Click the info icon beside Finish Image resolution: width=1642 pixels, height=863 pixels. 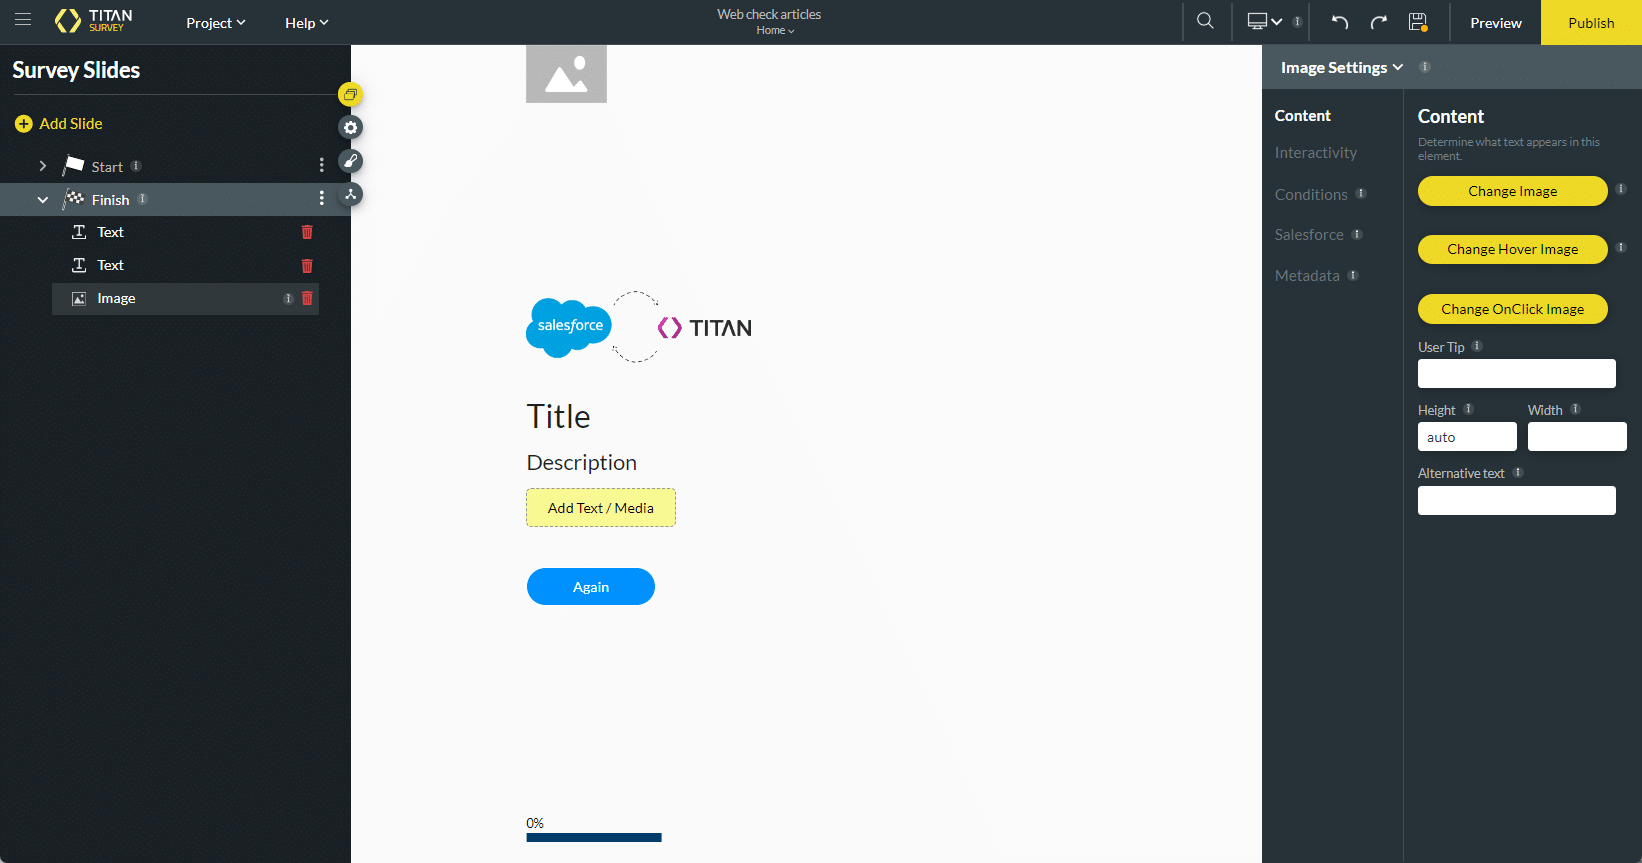[x=143, y=199]
